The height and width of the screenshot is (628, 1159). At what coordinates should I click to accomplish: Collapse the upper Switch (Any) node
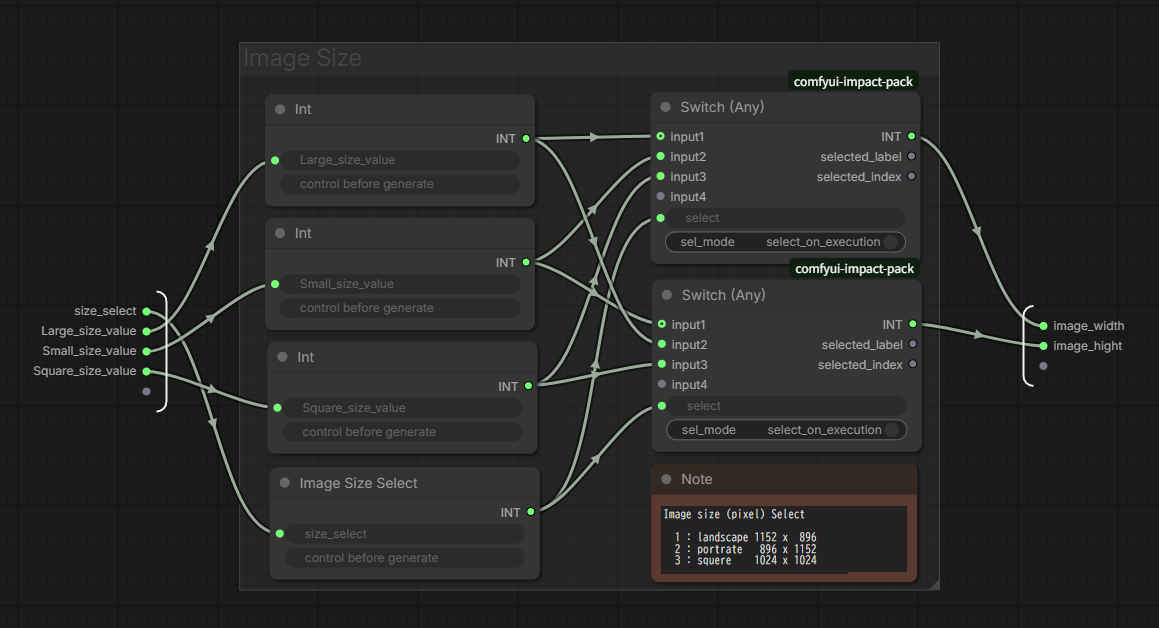coord(665,107)
